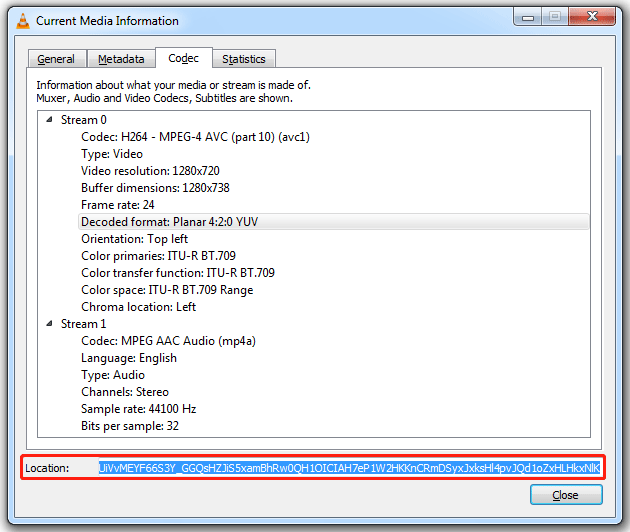
Task: Open the Statistics tab
Action: [244, 59]
